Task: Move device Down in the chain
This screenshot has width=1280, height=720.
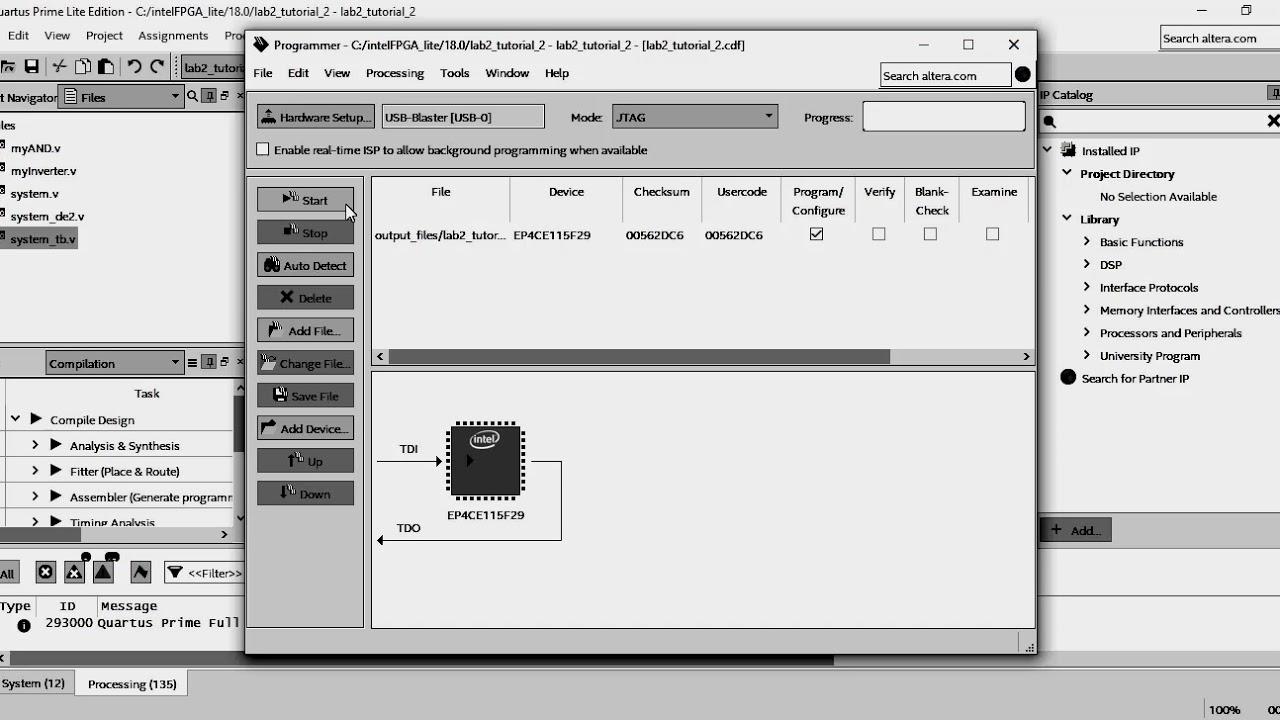Action: [x=305, y=494]
